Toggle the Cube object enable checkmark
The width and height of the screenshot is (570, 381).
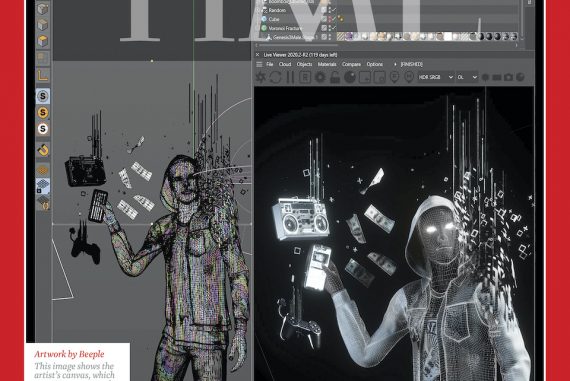coord(334,19)
